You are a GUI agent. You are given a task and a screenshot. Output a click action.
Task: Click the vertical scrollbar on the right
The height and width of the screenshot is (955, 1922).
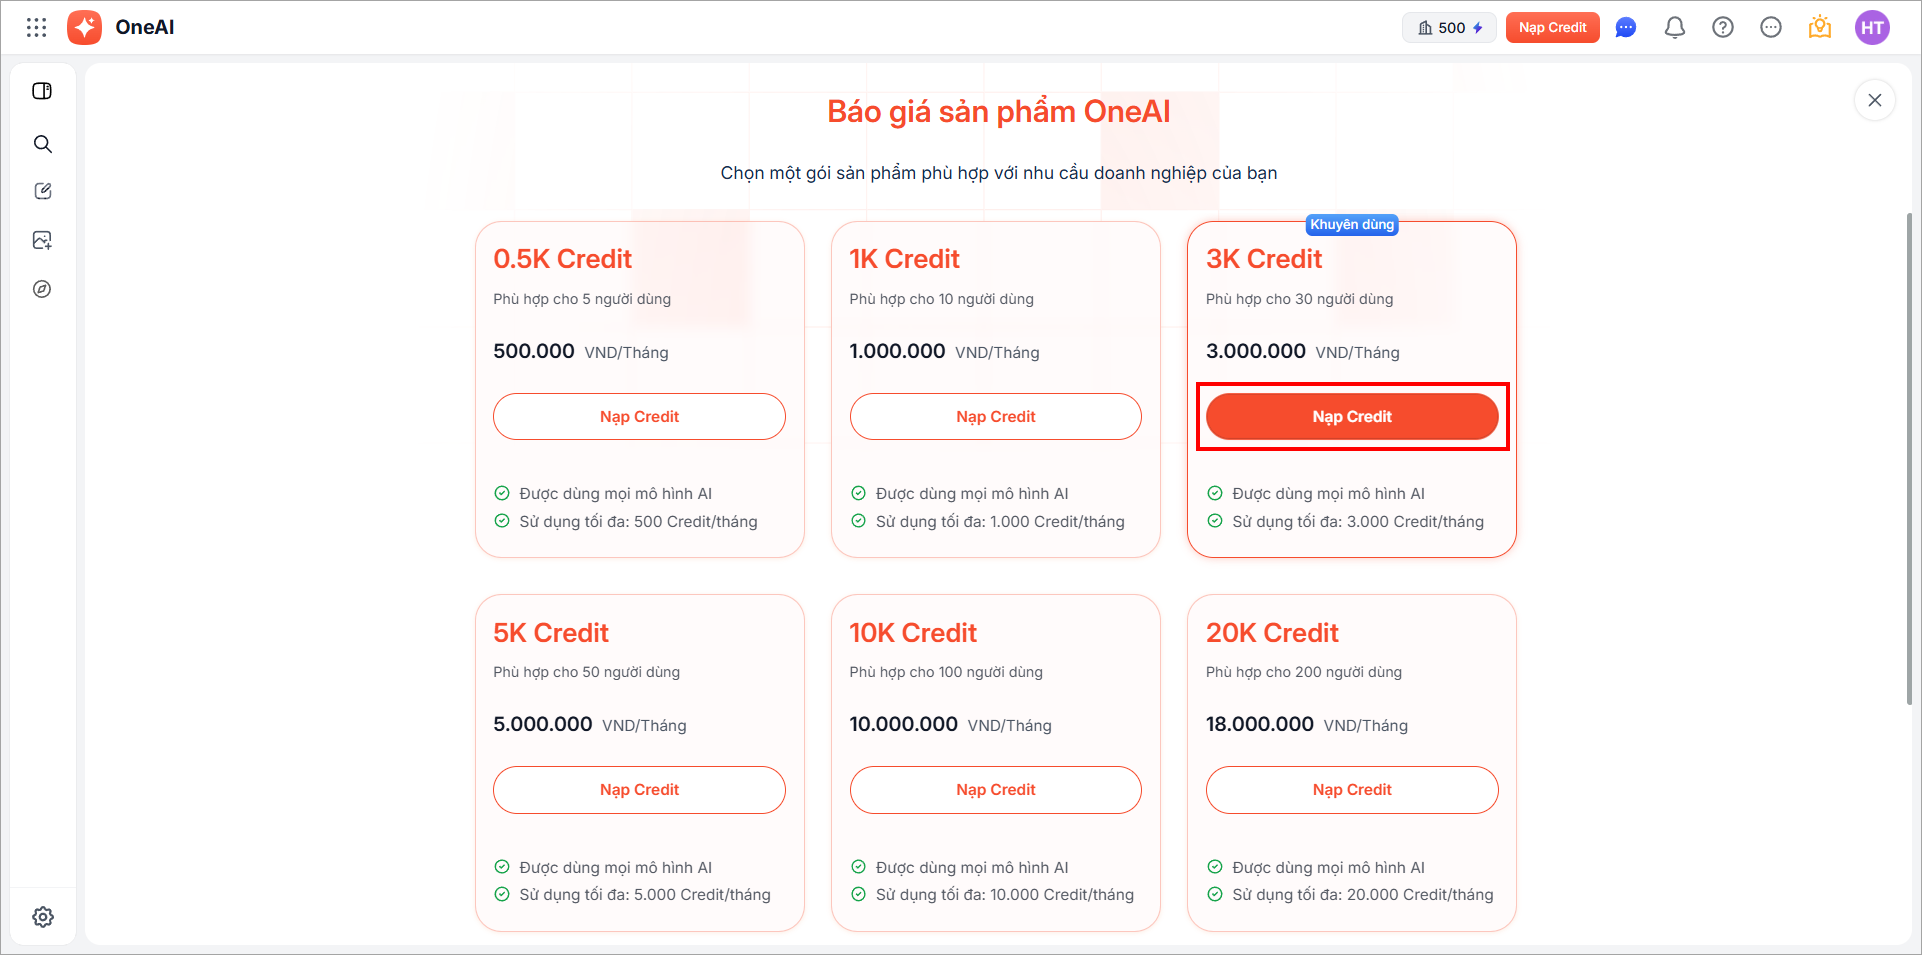(1909, 460)
